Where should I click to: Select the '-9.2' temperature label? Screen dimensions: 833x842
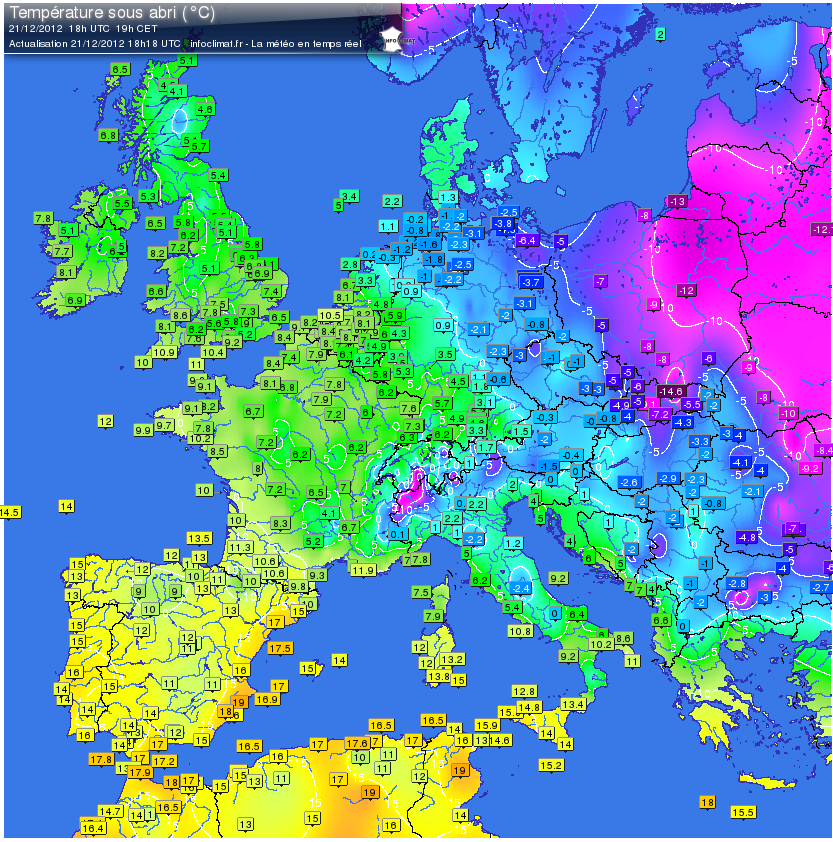point(810,468)
